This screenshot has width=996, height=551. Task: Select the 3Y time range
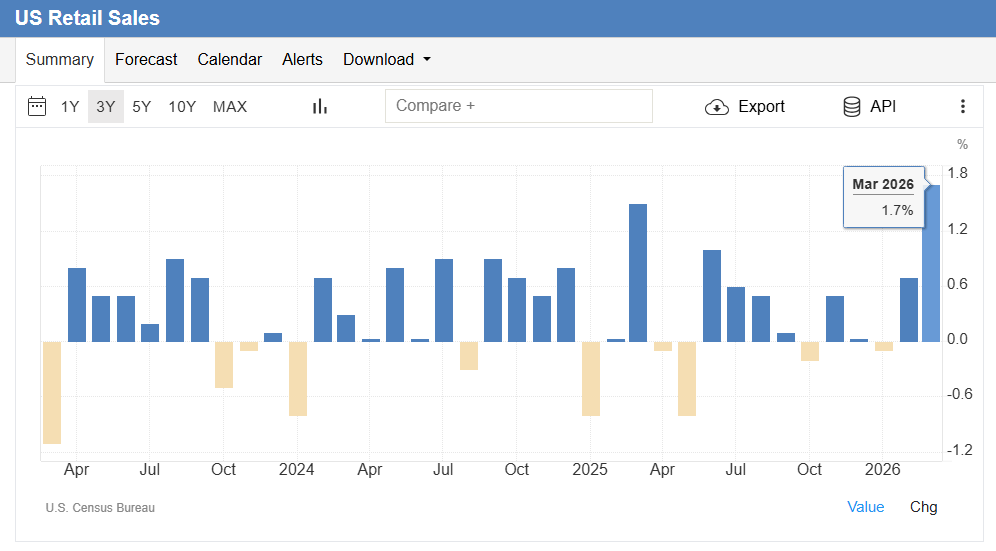coord(105,107)
